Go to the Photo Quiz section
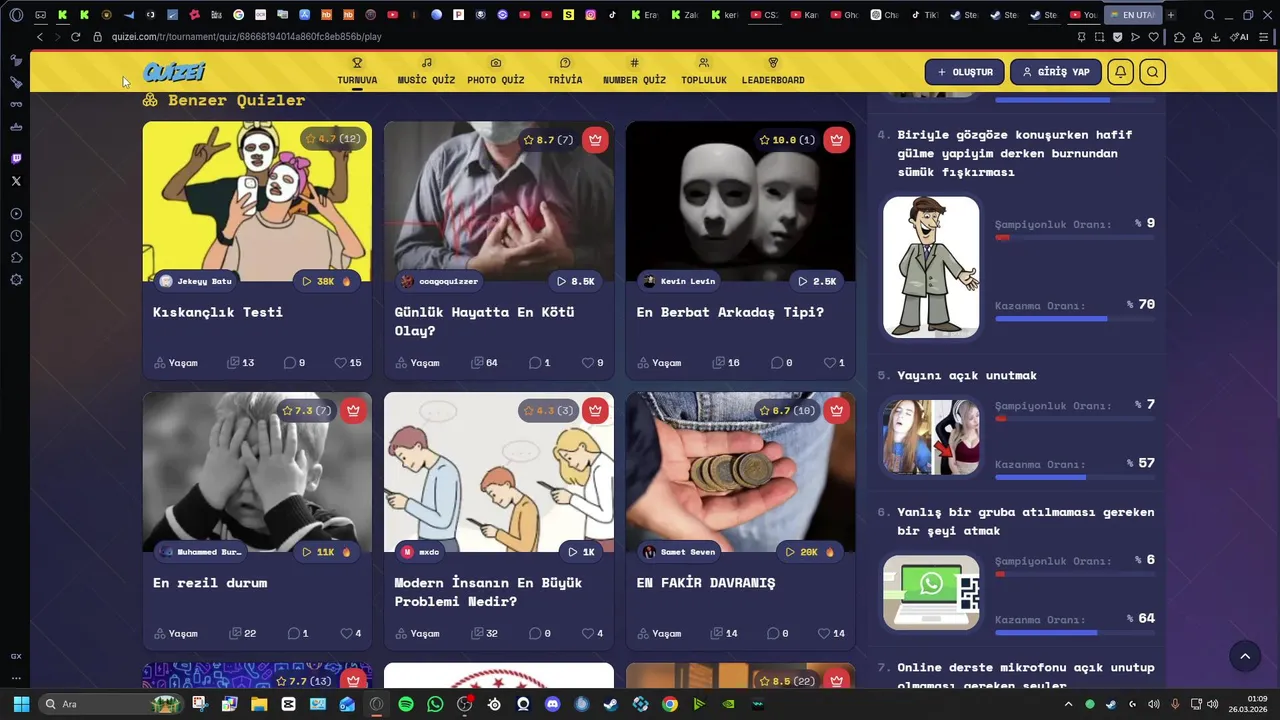Viewport: 1280px width, 720px height. [496, 71]
